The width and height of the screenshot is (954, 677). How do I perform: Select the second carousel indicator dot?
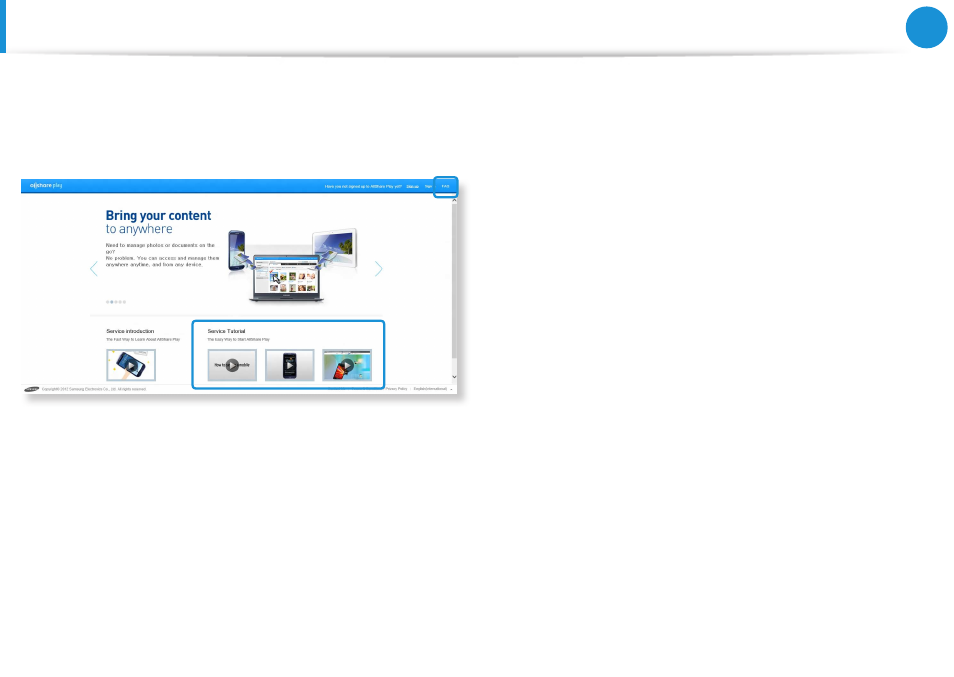click(x=112, y=301)
